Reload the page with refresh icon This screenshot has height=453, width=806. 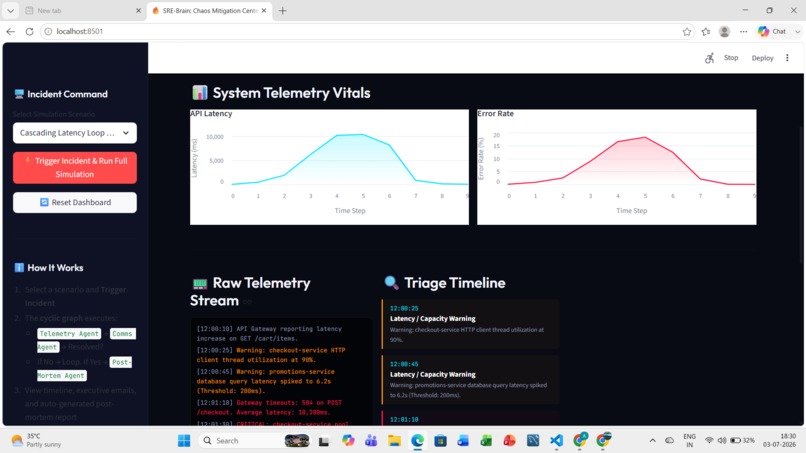(x=29, y=31)
